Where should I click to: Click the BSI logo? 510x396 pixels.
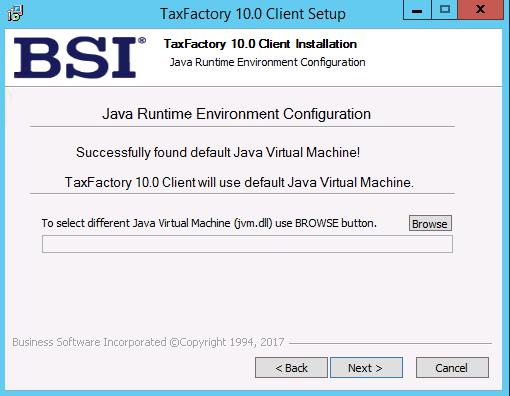point(80,57)
